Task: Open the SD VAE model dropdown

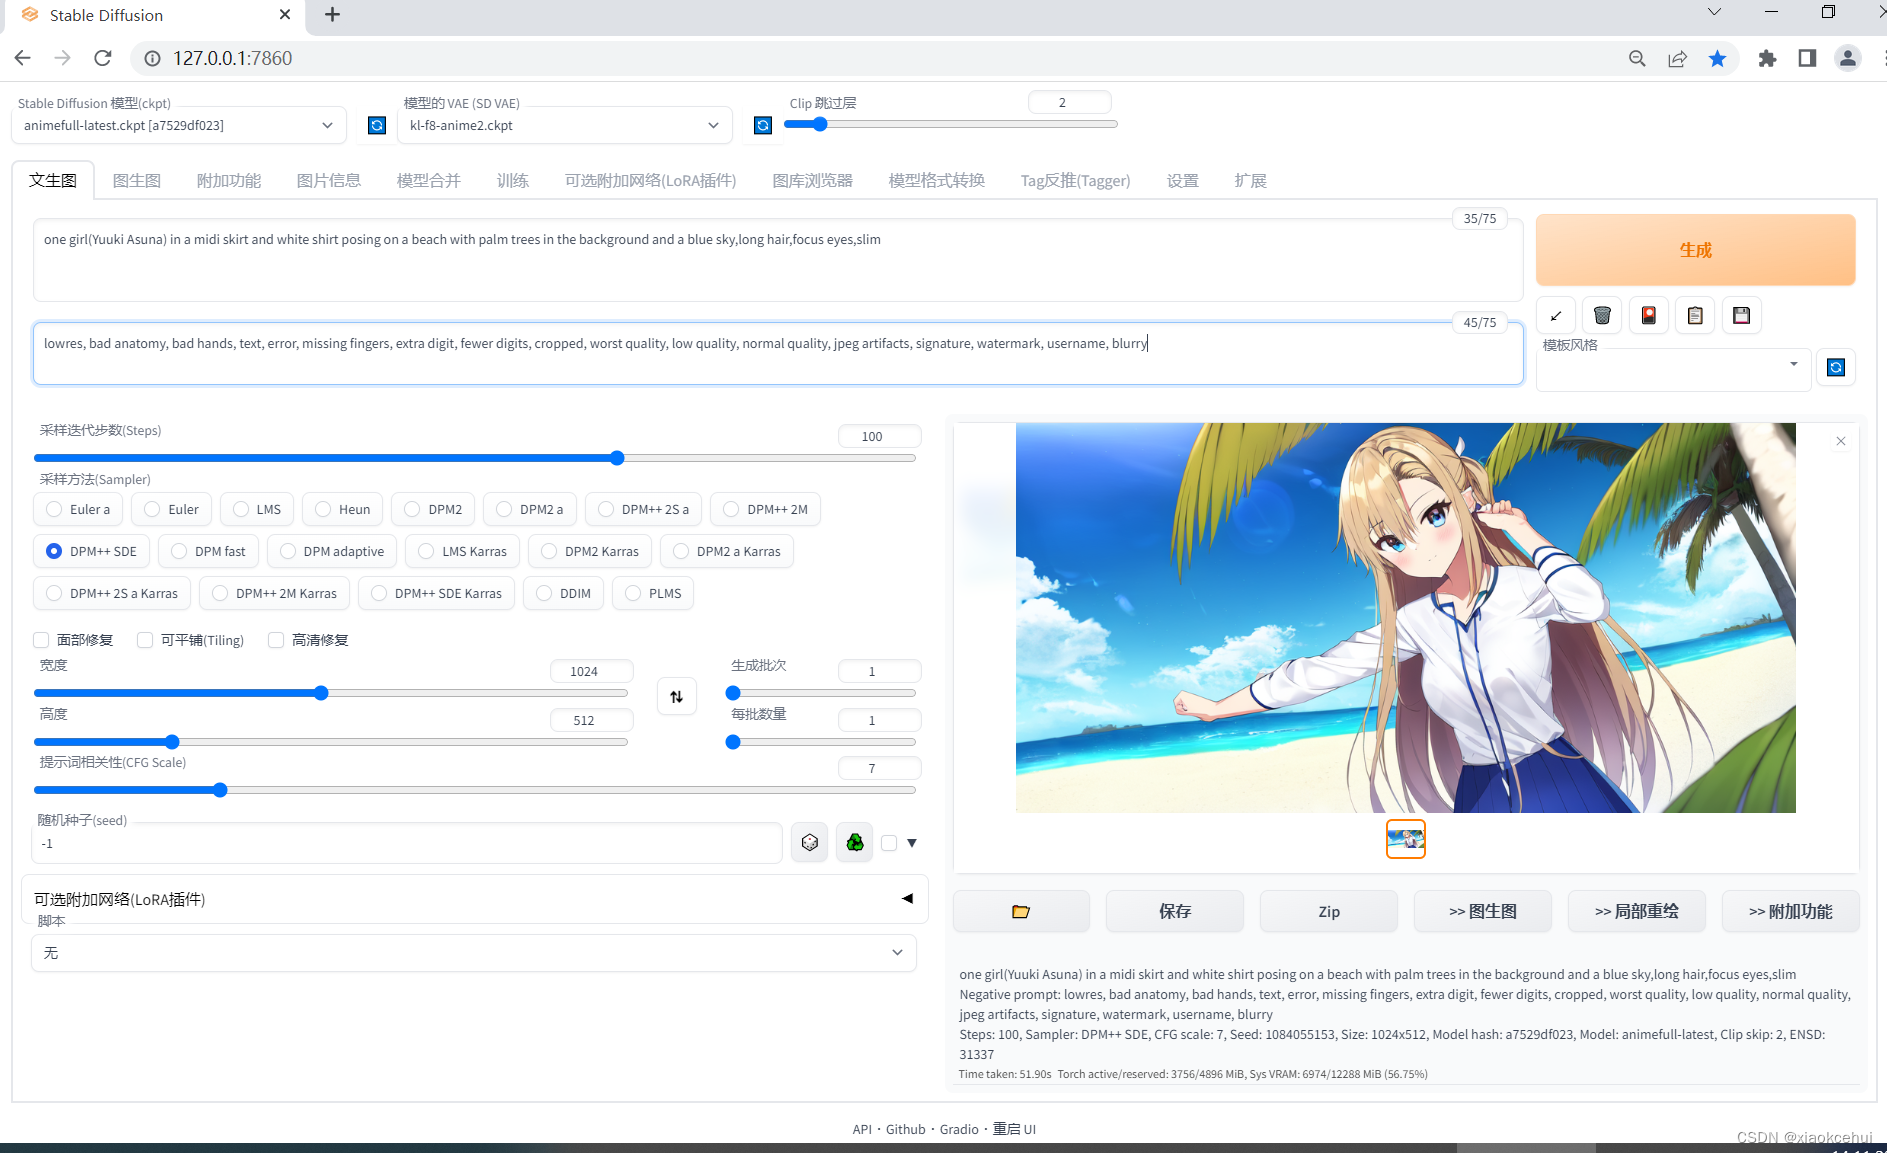Action: 564,125
